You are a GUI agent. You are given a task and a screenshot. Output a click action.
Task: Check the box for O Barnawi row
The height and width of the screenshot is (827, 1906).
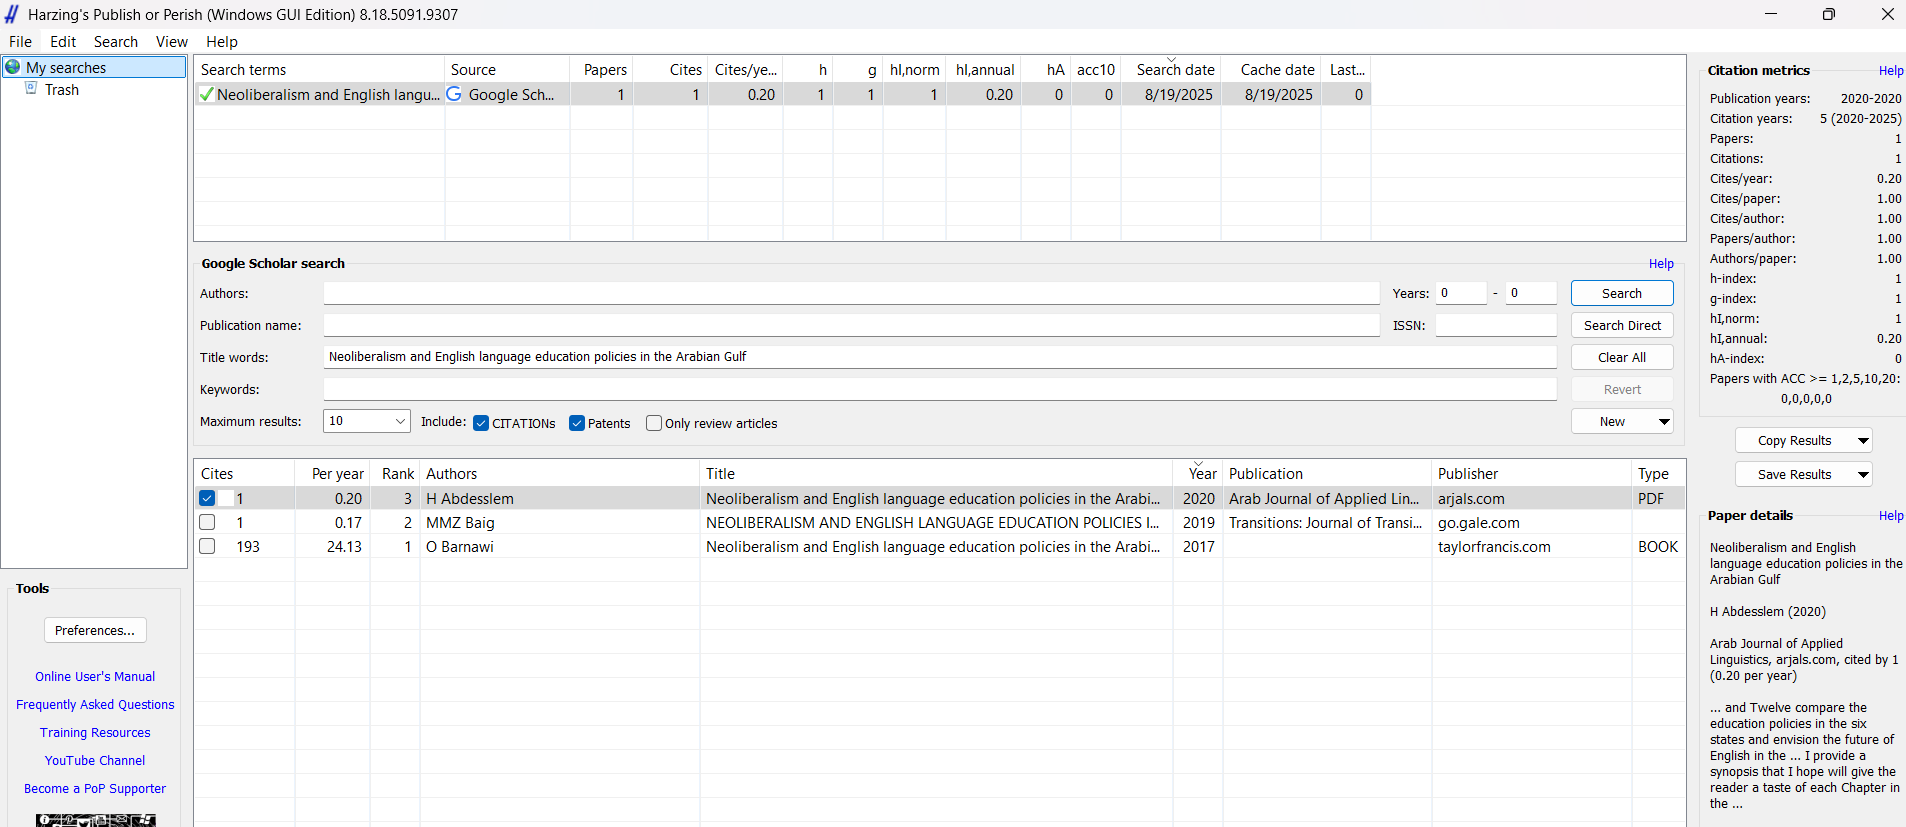click(x=207, y=546)
